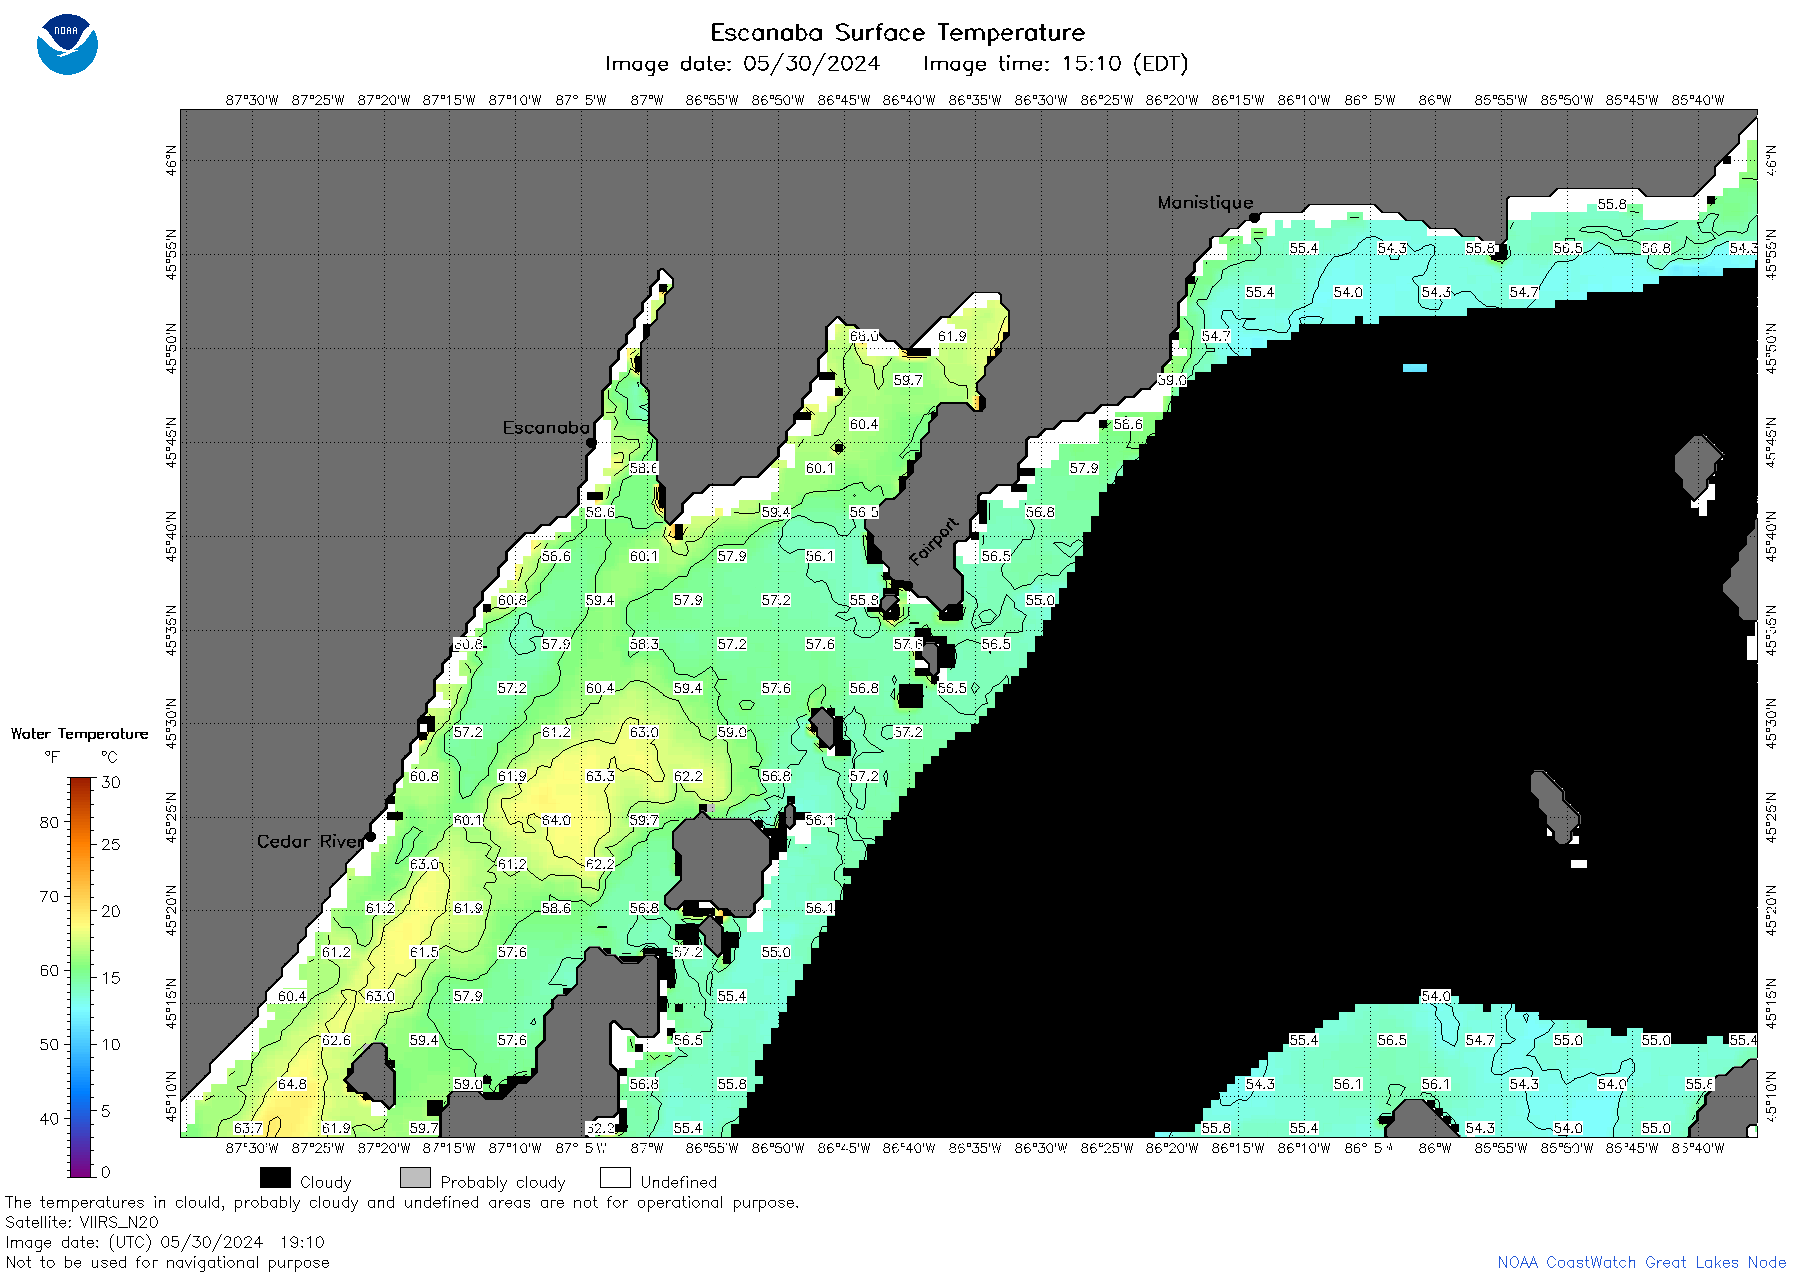Click the Escanaba Surface Temperature title

click(x=897, y=33)
